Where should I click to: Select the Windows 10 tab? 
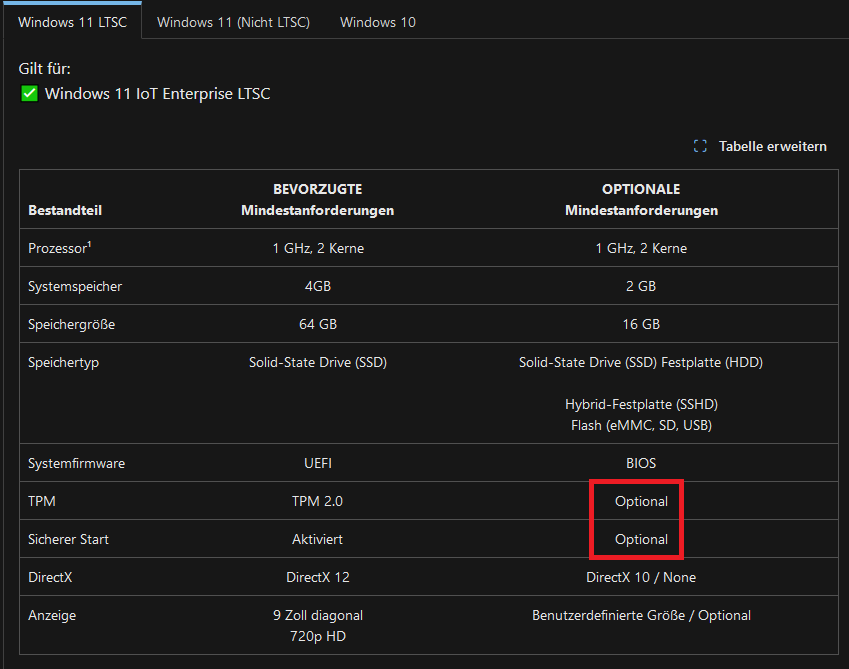tap(378, 22)
